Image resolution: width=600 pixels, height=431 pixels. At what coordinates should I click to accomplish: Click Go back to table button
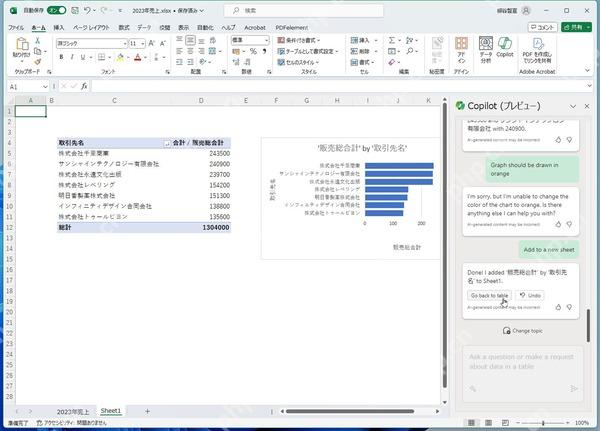[x=489, y=295]
